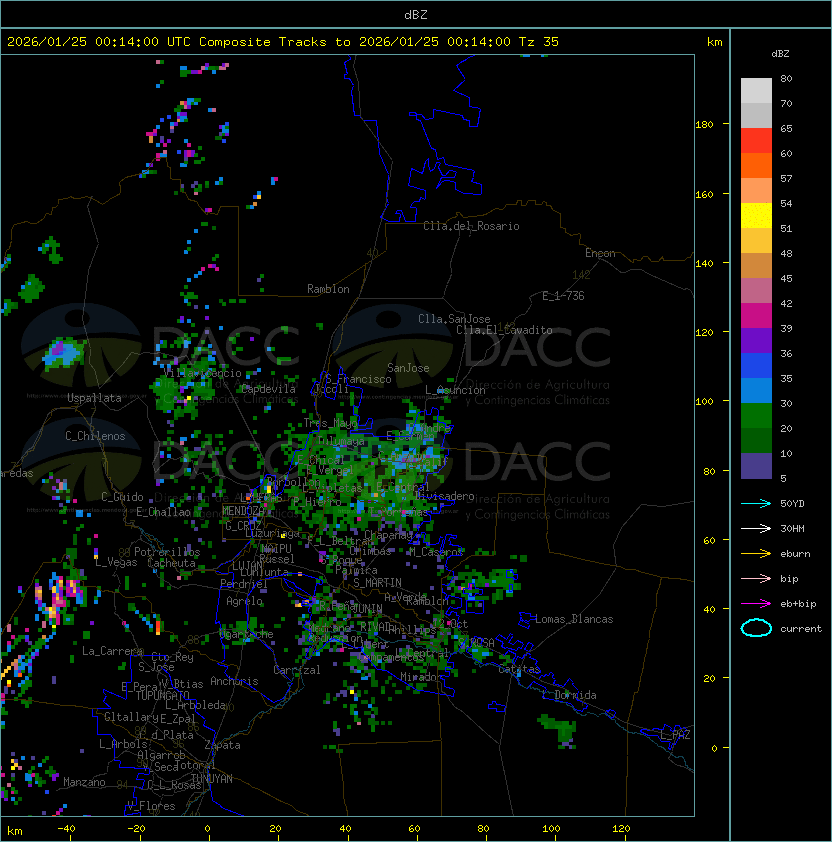
Task: Click the magenta eb+bip arrow symbol
Action: tap(756, 604)
